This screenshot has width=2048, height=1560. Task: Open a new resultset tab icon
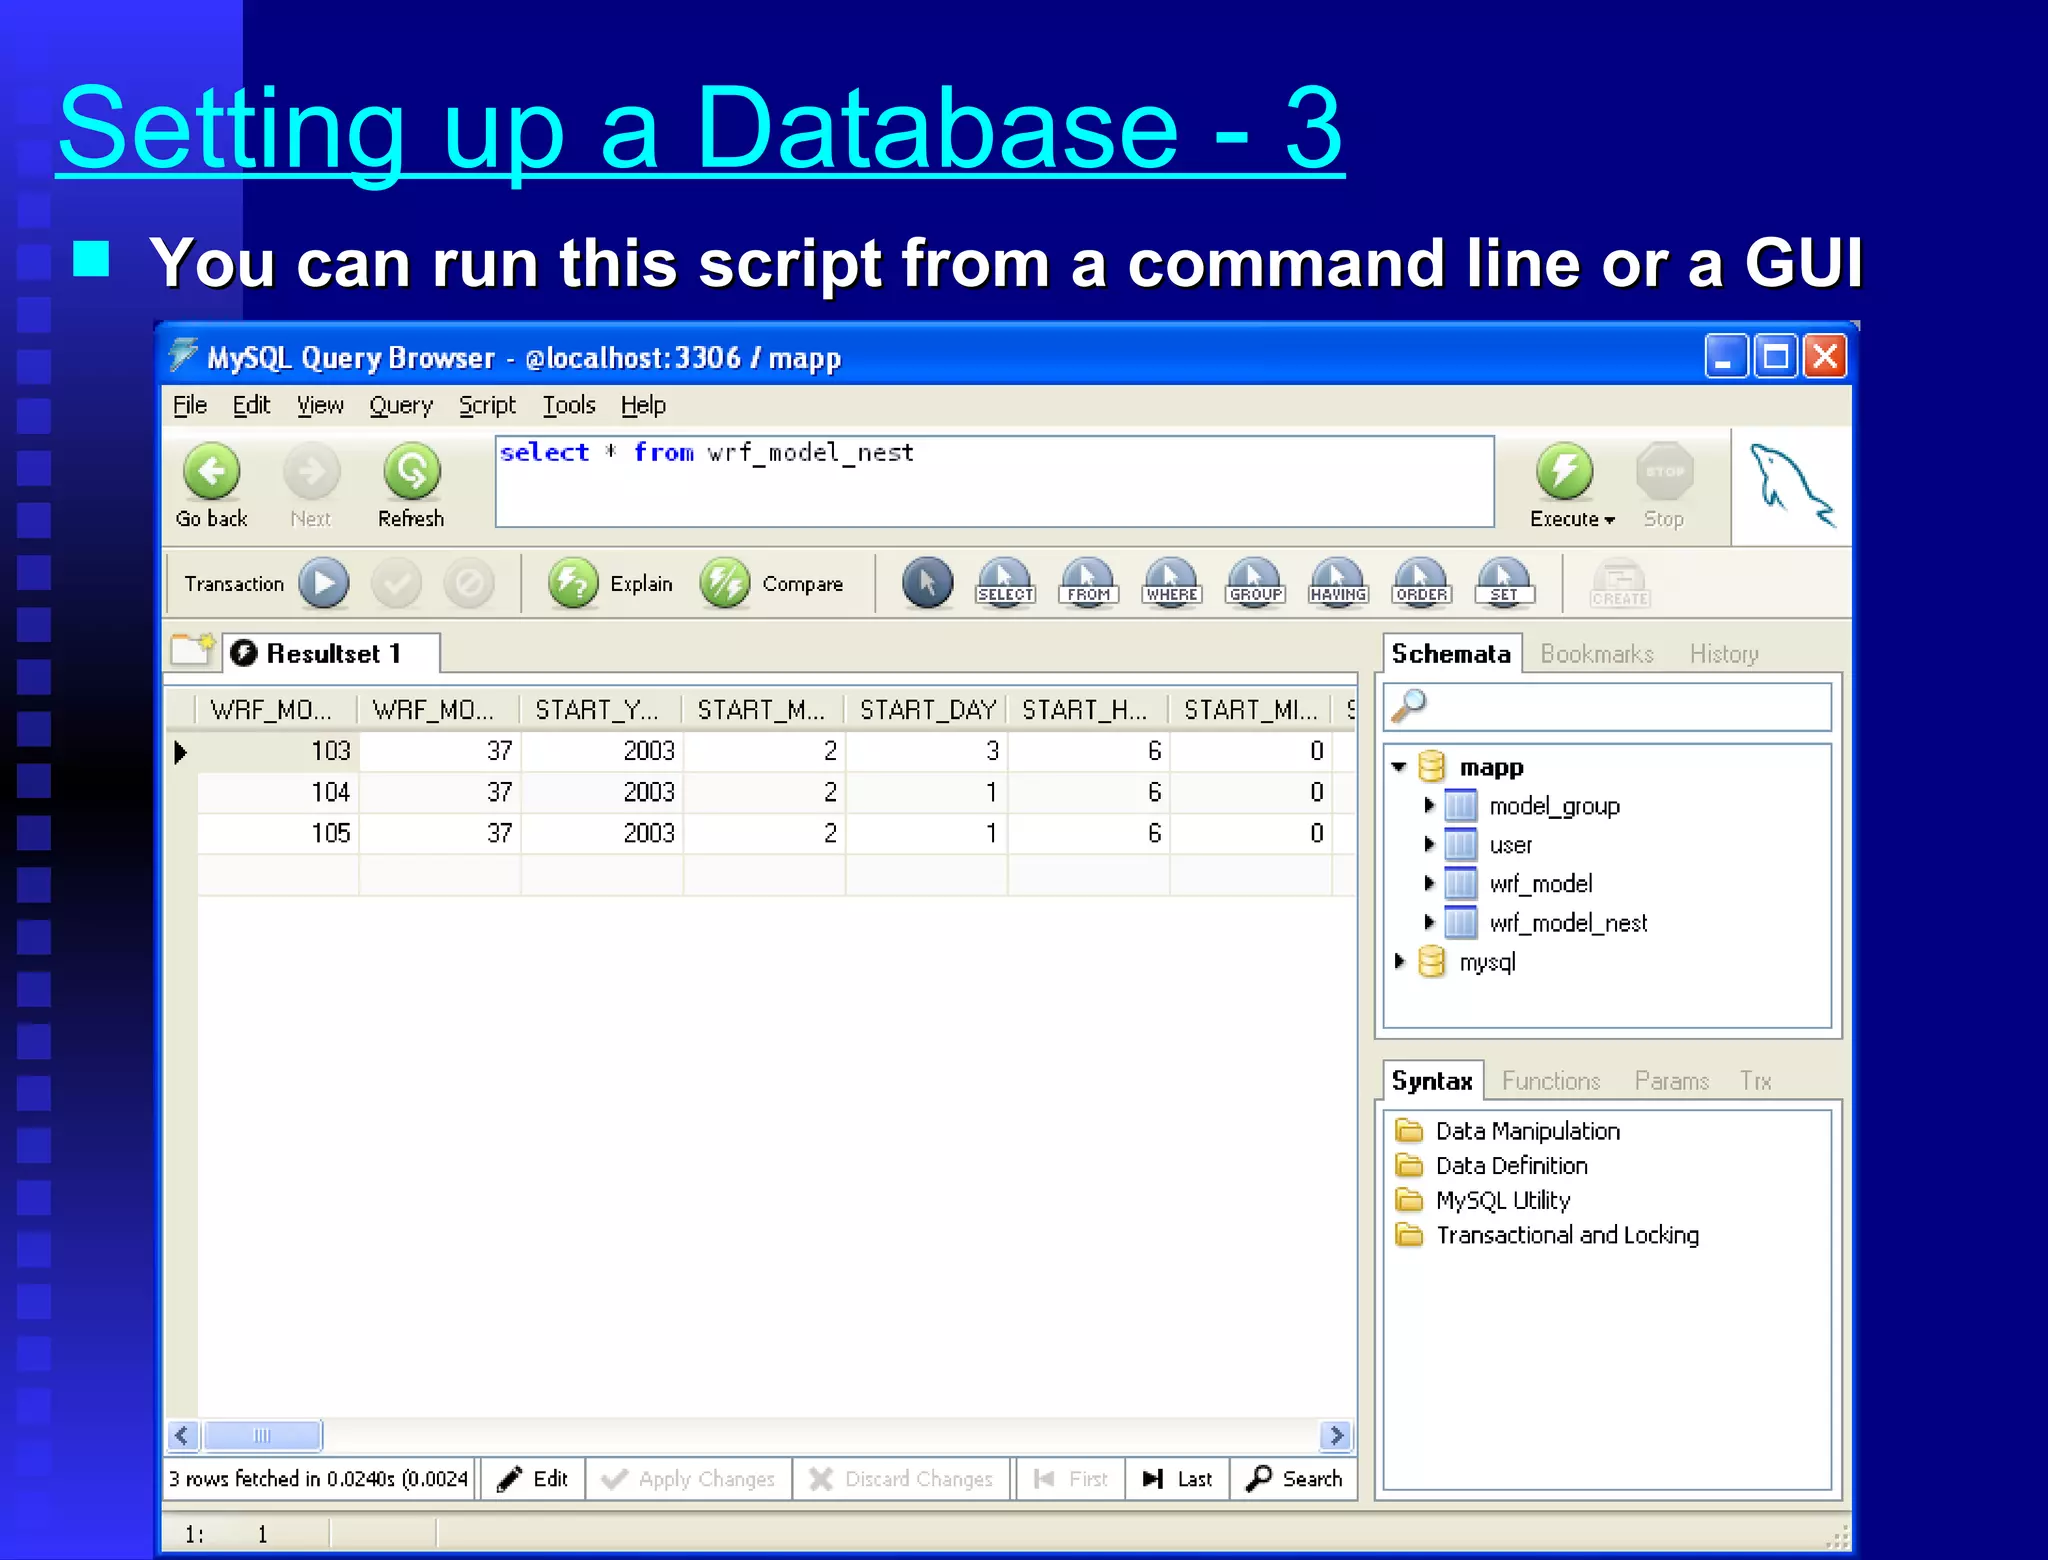point(192,650)
